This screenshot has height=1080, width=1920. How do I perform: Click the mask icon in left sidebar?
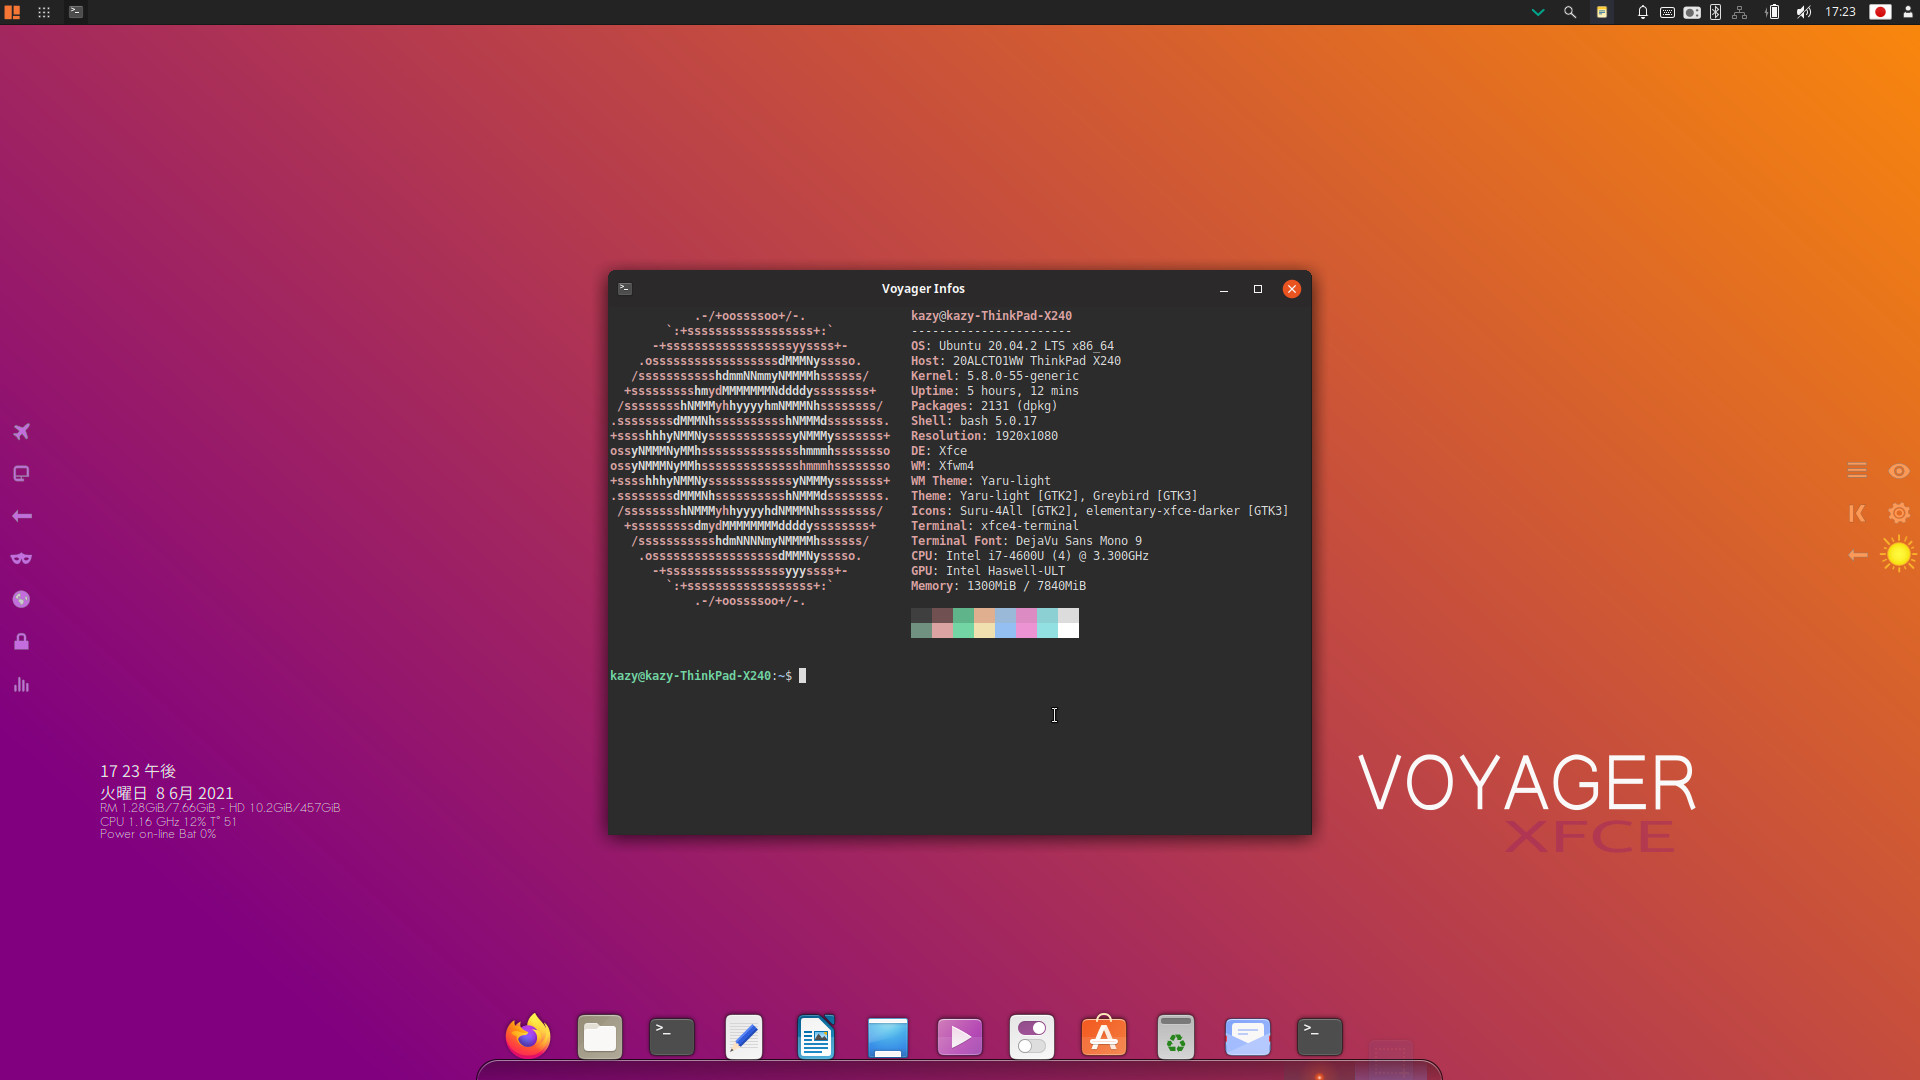point(21,558)
